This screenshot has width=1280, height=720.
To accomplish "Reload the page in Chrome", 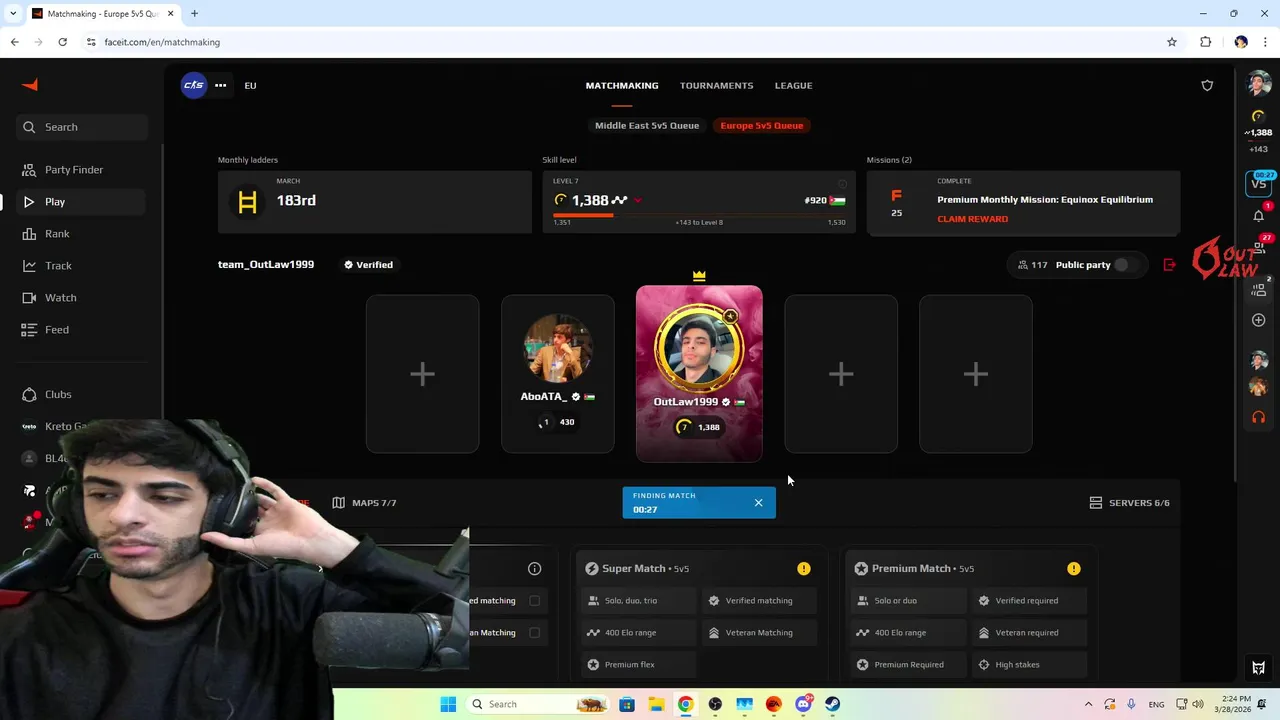I will tap(62, 42).
